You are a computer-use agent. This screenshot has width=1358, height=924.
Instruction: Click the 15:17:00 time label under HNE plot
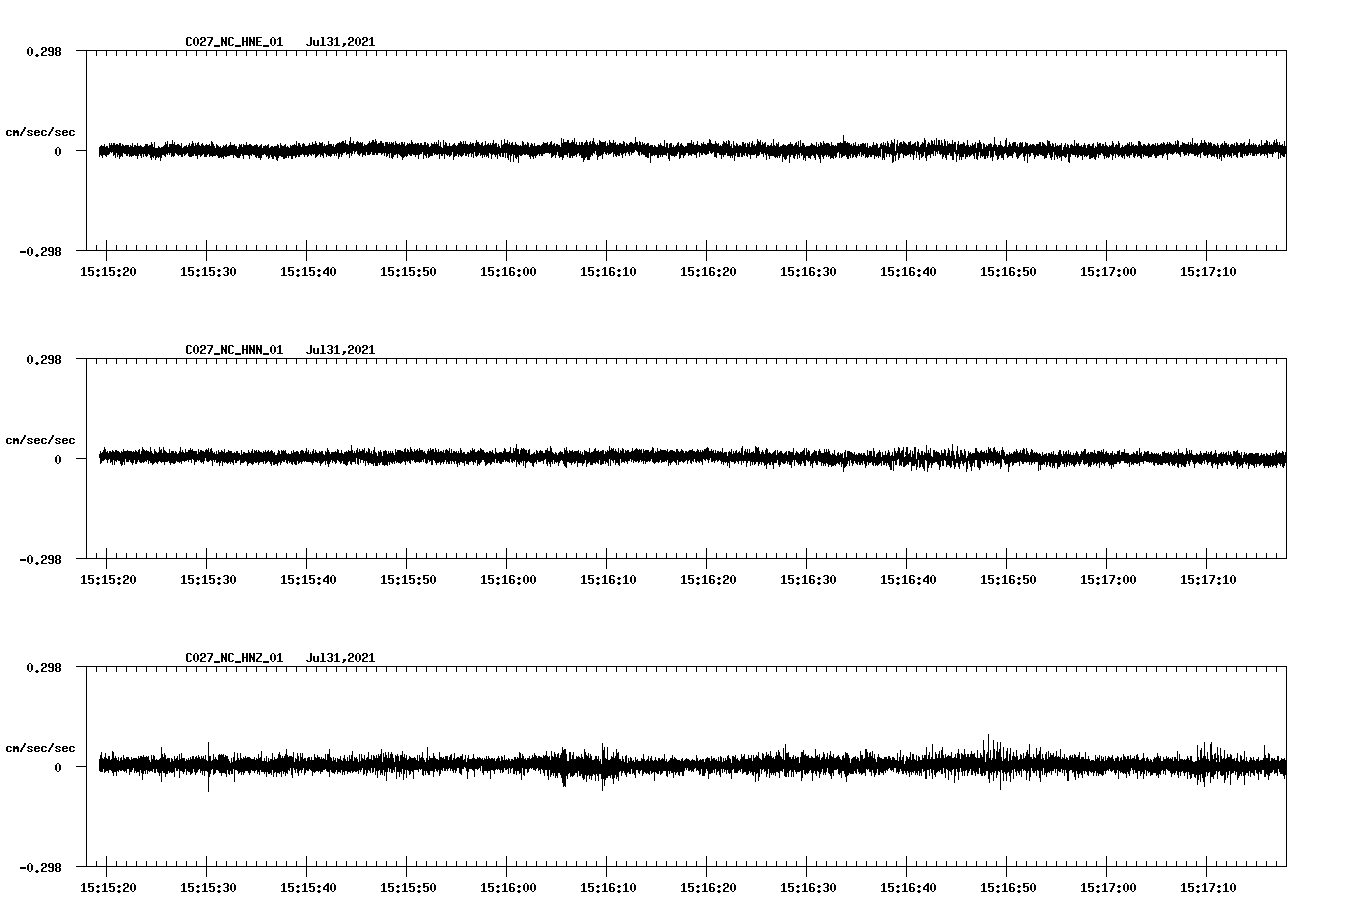point(1108,272)
